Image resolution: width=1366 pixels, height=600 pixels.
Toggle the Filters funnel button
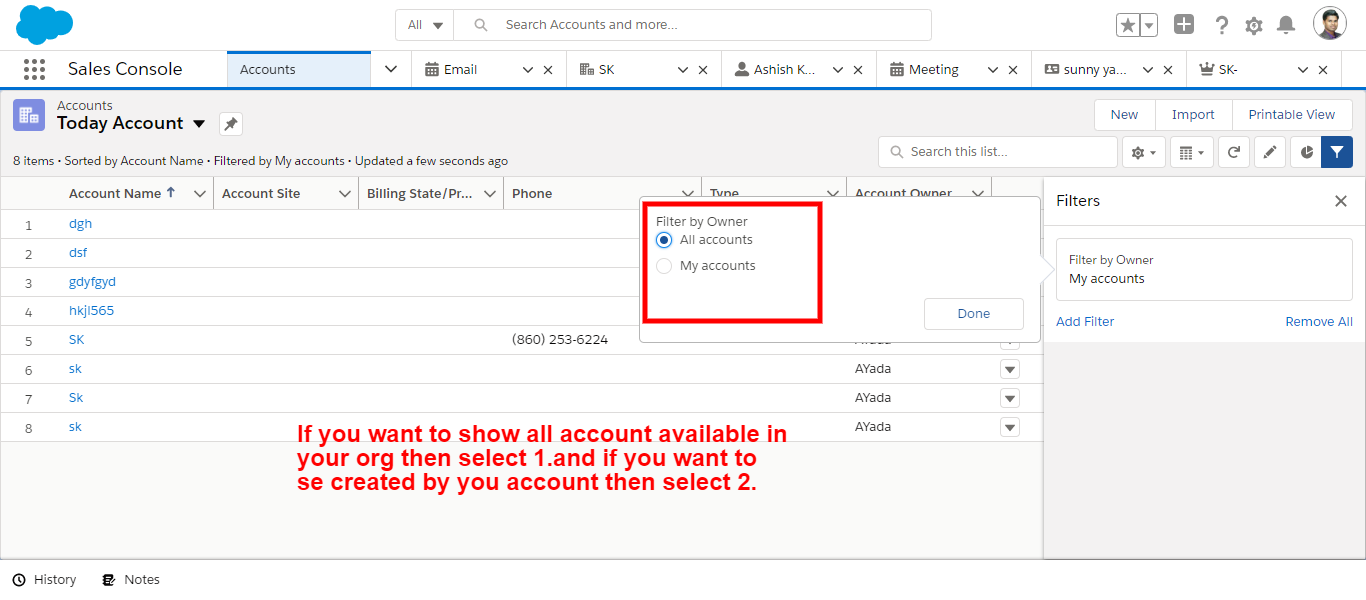[x=1337, y=152]
